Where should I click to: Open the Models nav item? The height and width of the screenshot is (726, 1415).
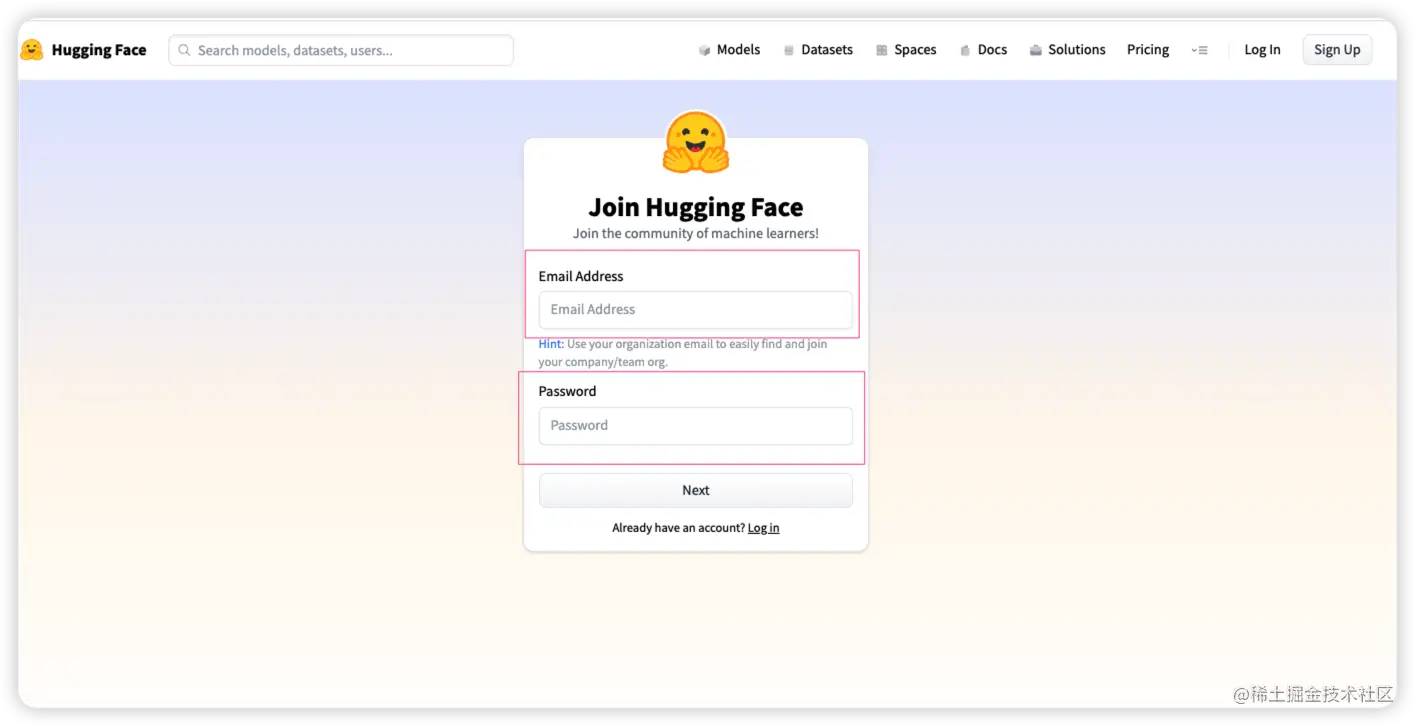[729, 50]
